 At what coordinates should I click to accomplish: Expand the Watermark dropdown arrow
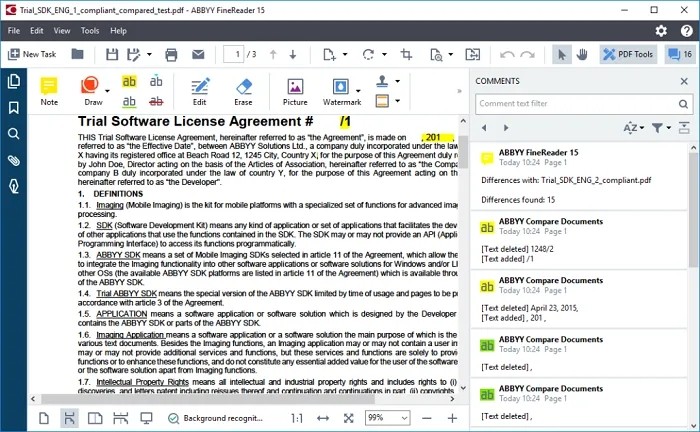tap(358, 91)
